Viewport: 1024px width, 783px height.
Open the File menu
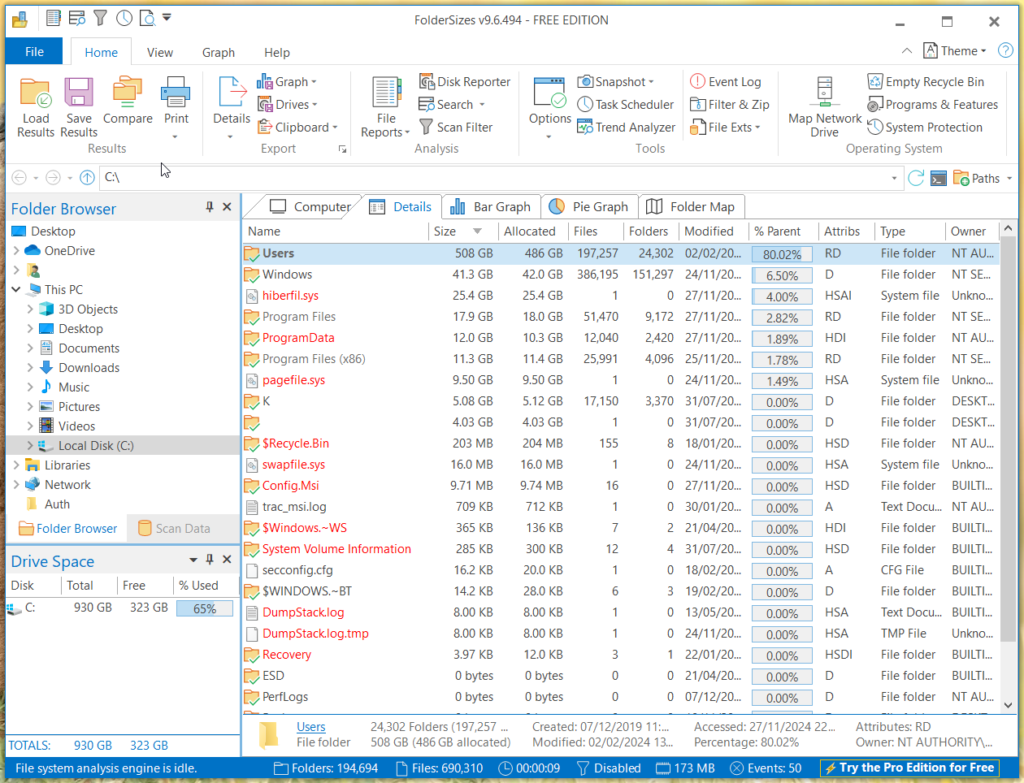[x=34, y=52]
